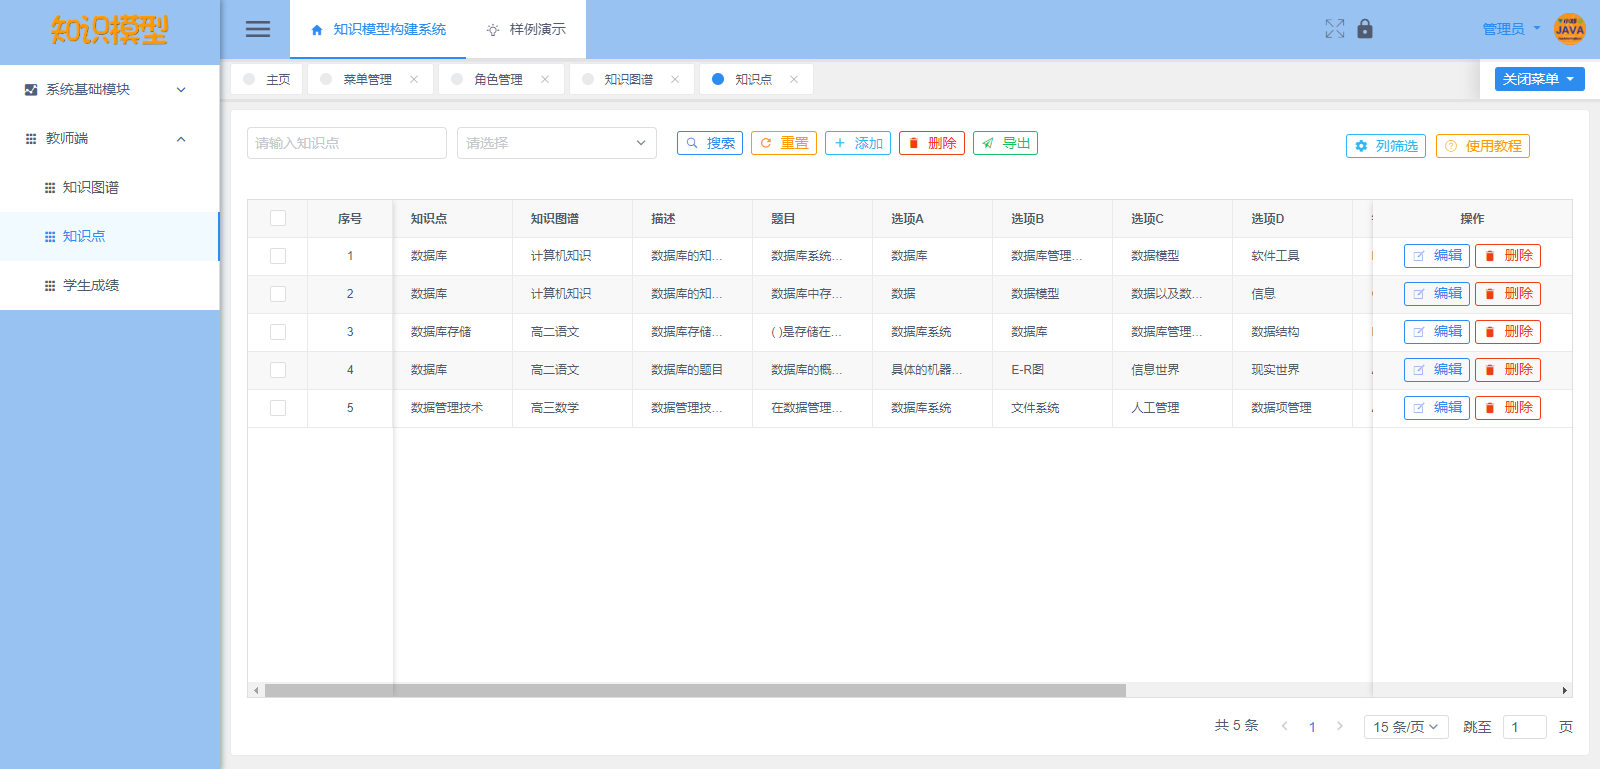The image size is (1600, 769).
Task: Expand the 系统基础模块 sidebar menu
Action: click(109, 89)
